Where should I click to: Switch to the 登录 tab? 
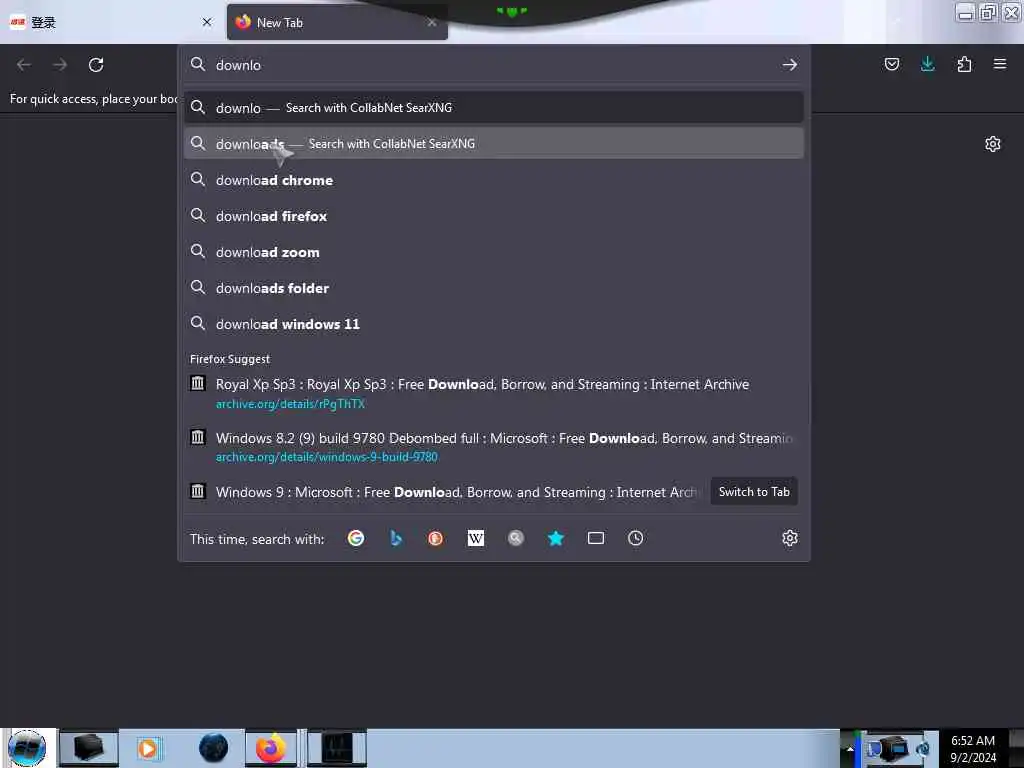coord(111,22)
